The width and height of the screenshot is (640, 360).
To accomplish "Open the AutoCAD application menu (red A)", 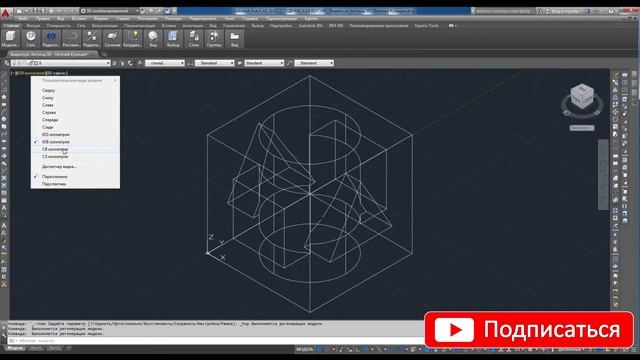I will tap(5, 13).
